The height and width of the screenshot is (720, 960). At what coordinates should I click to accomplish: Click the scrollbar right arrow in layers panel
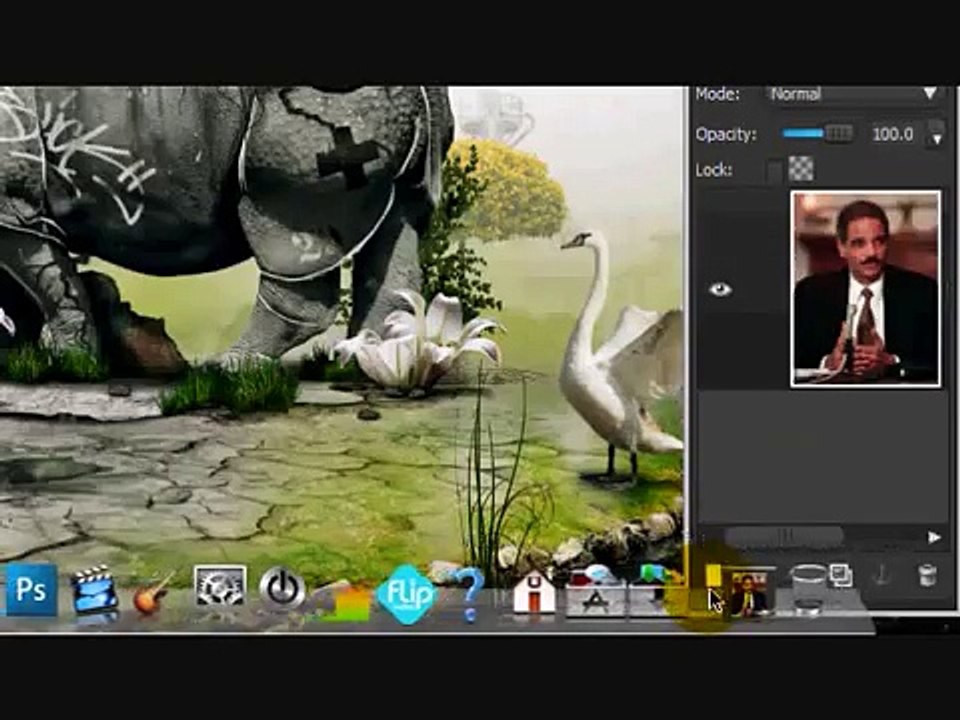[x=933, y=538]
